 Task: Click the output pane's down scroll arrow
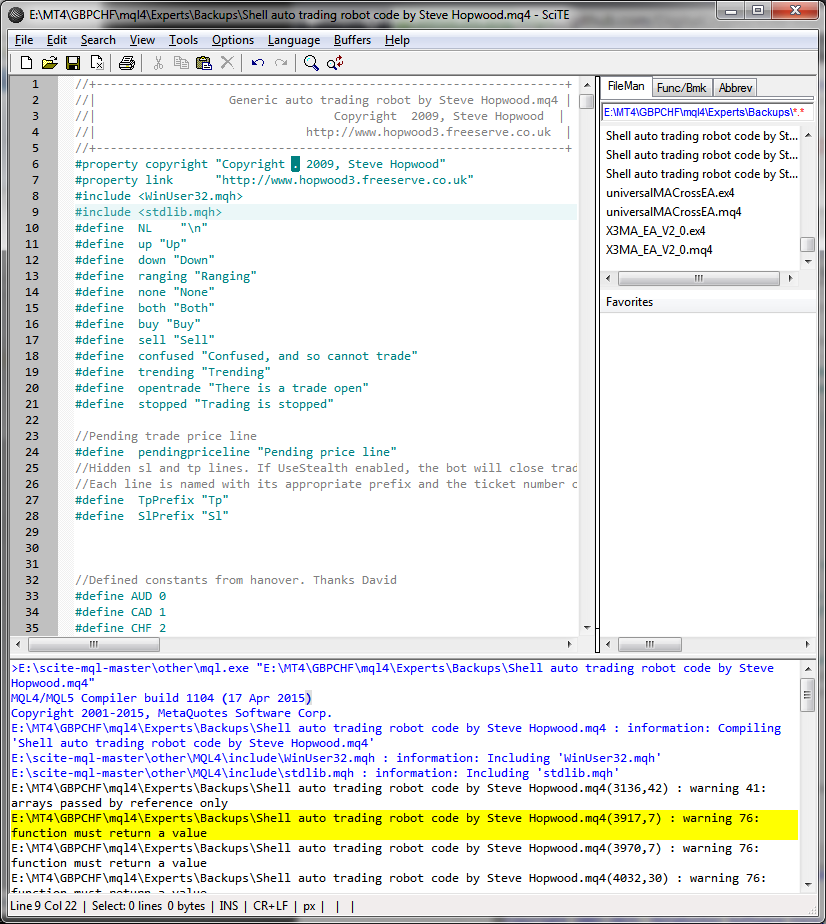click(808, 885)
